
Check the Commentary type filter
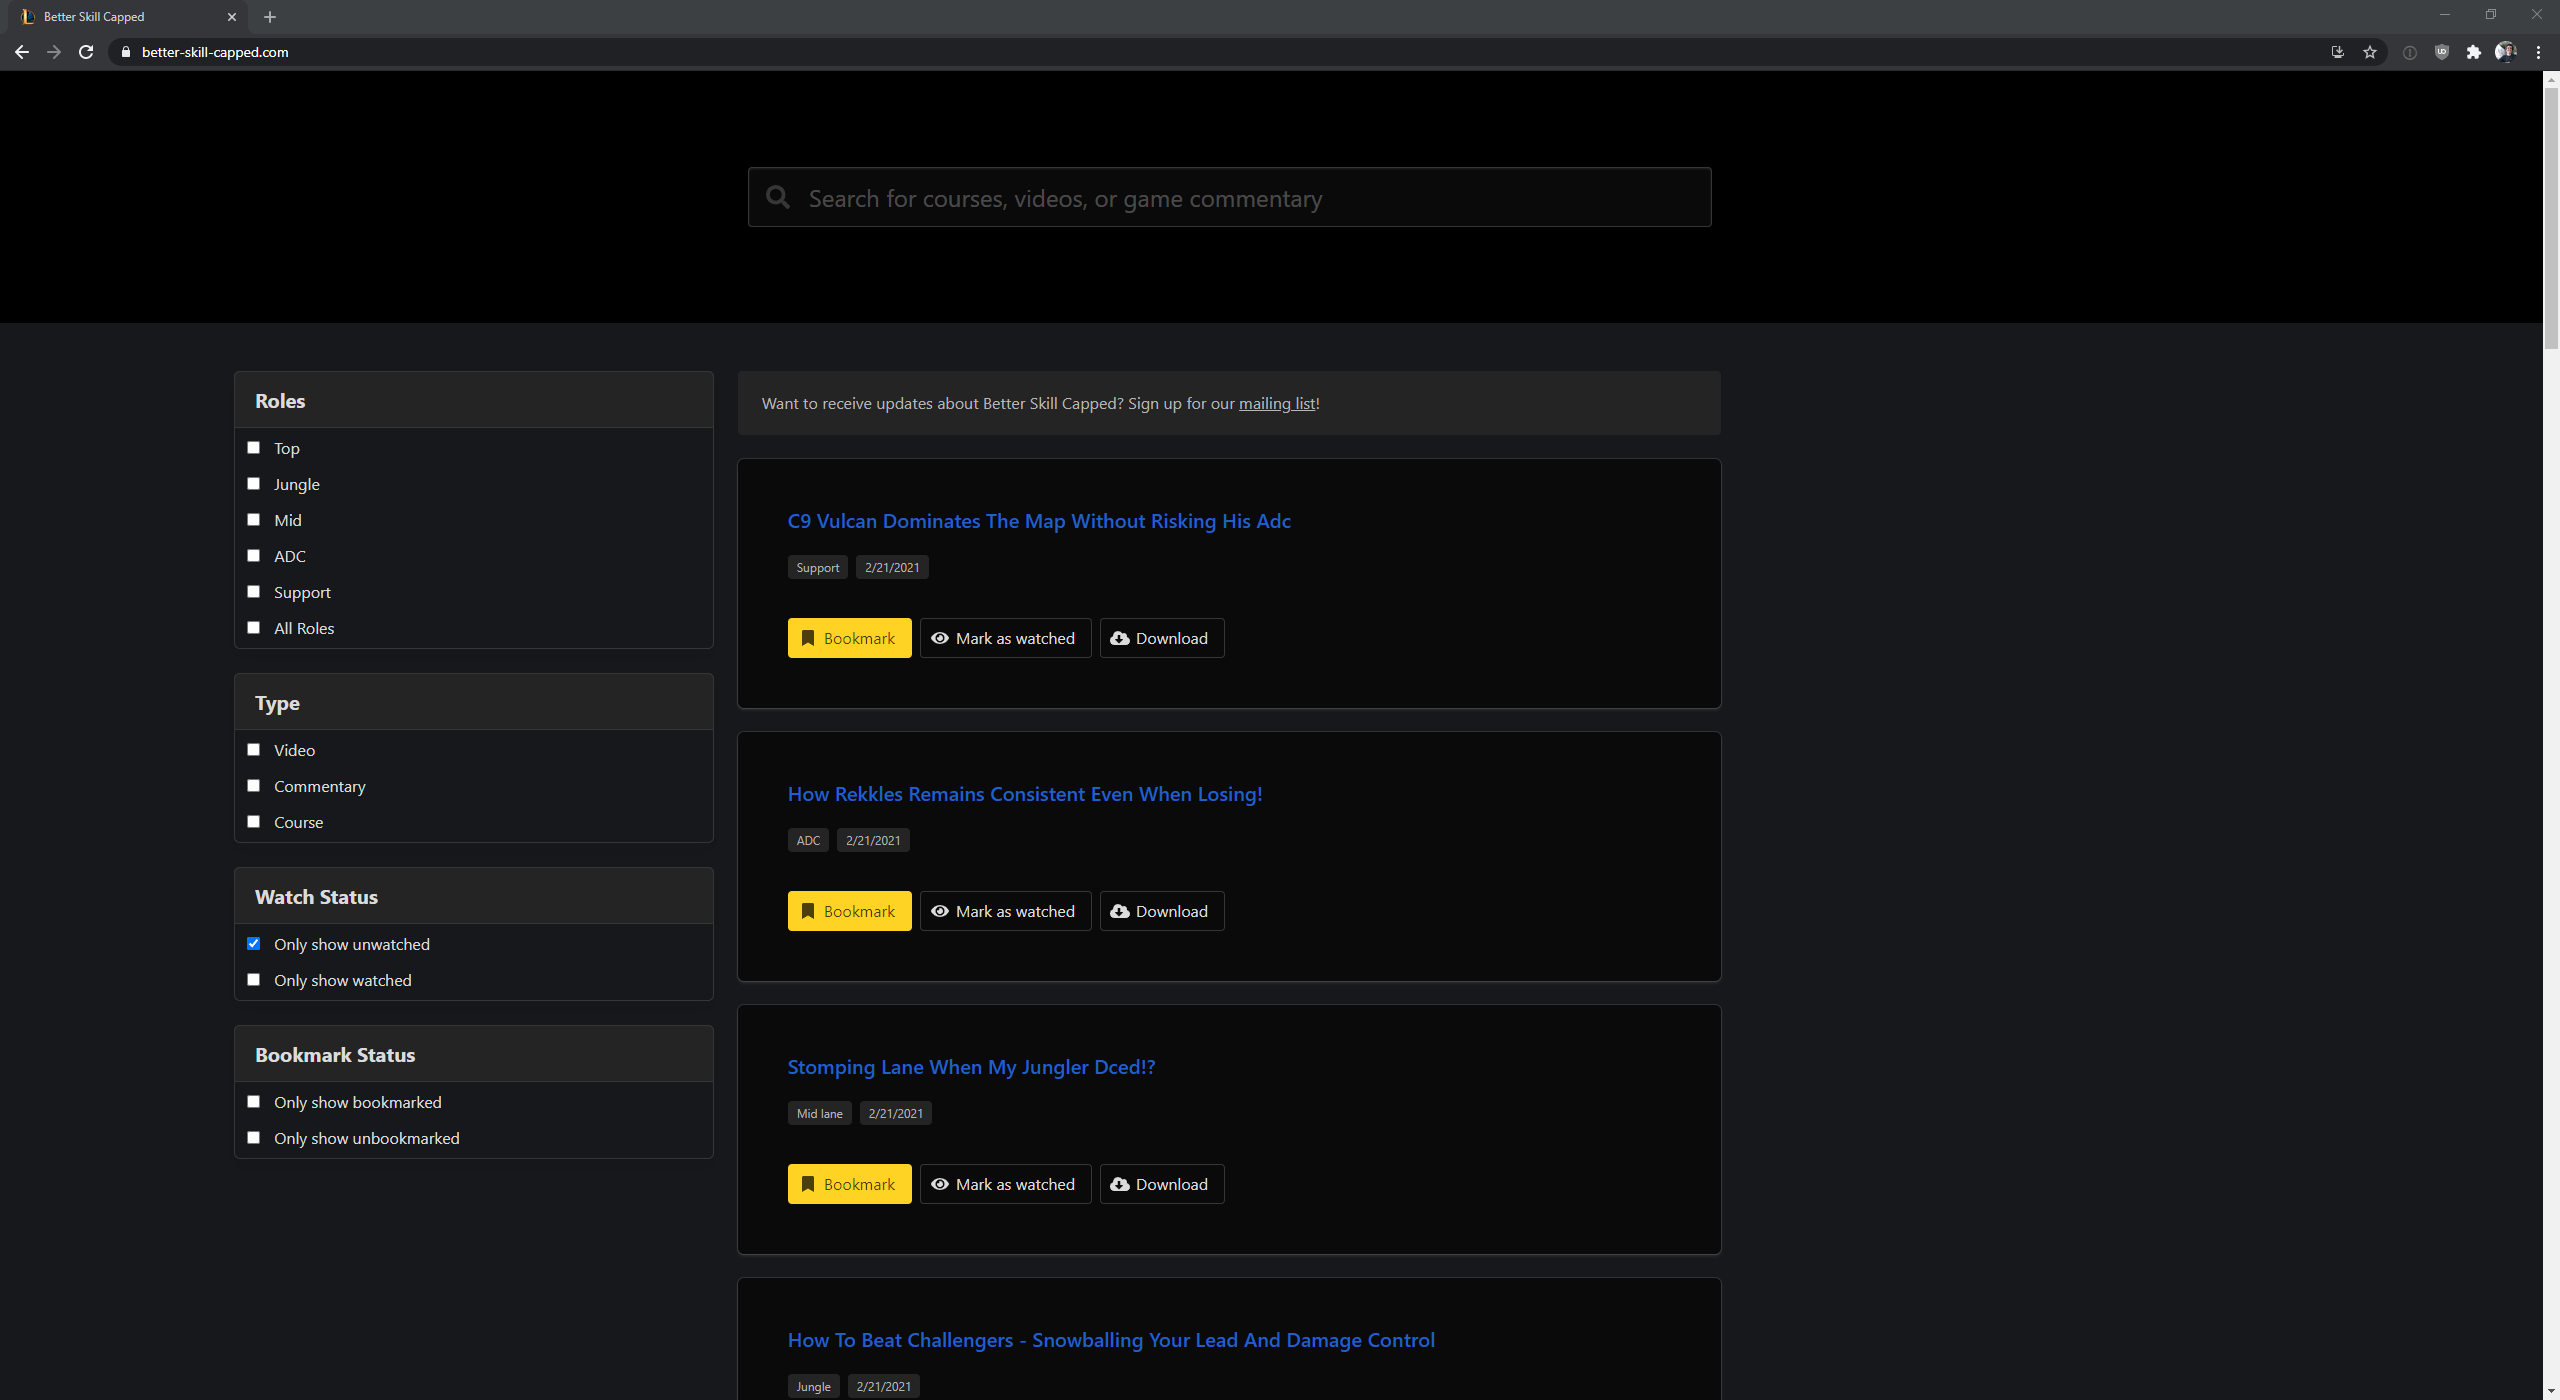(253, 785)
